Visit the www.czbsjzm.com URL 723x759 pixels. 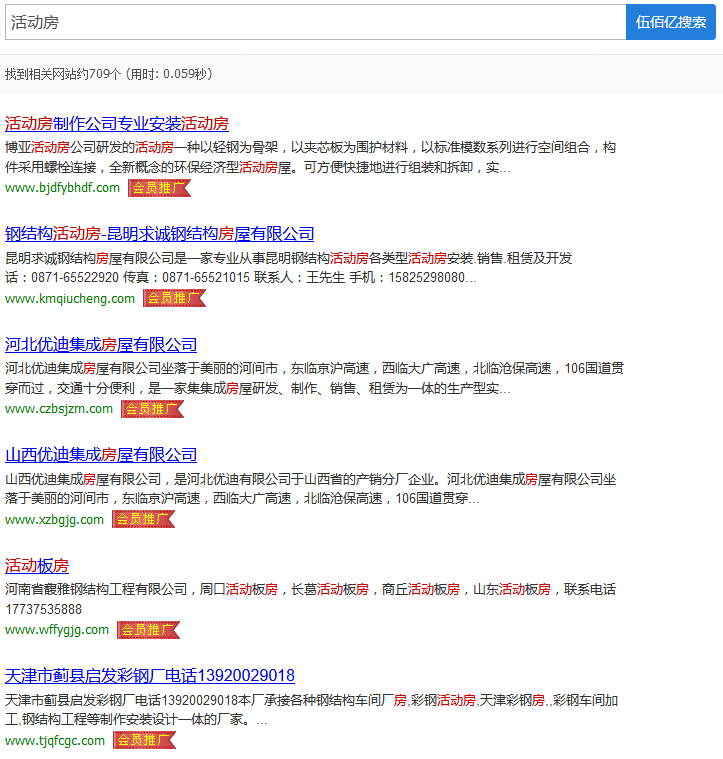pos(59,409)
